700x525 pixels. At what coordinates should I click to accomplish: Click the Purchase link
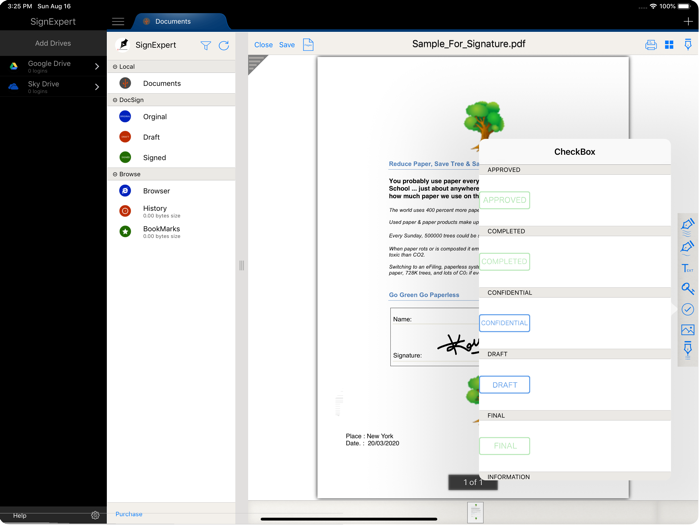pyautogui.click(x=129, y=514)
